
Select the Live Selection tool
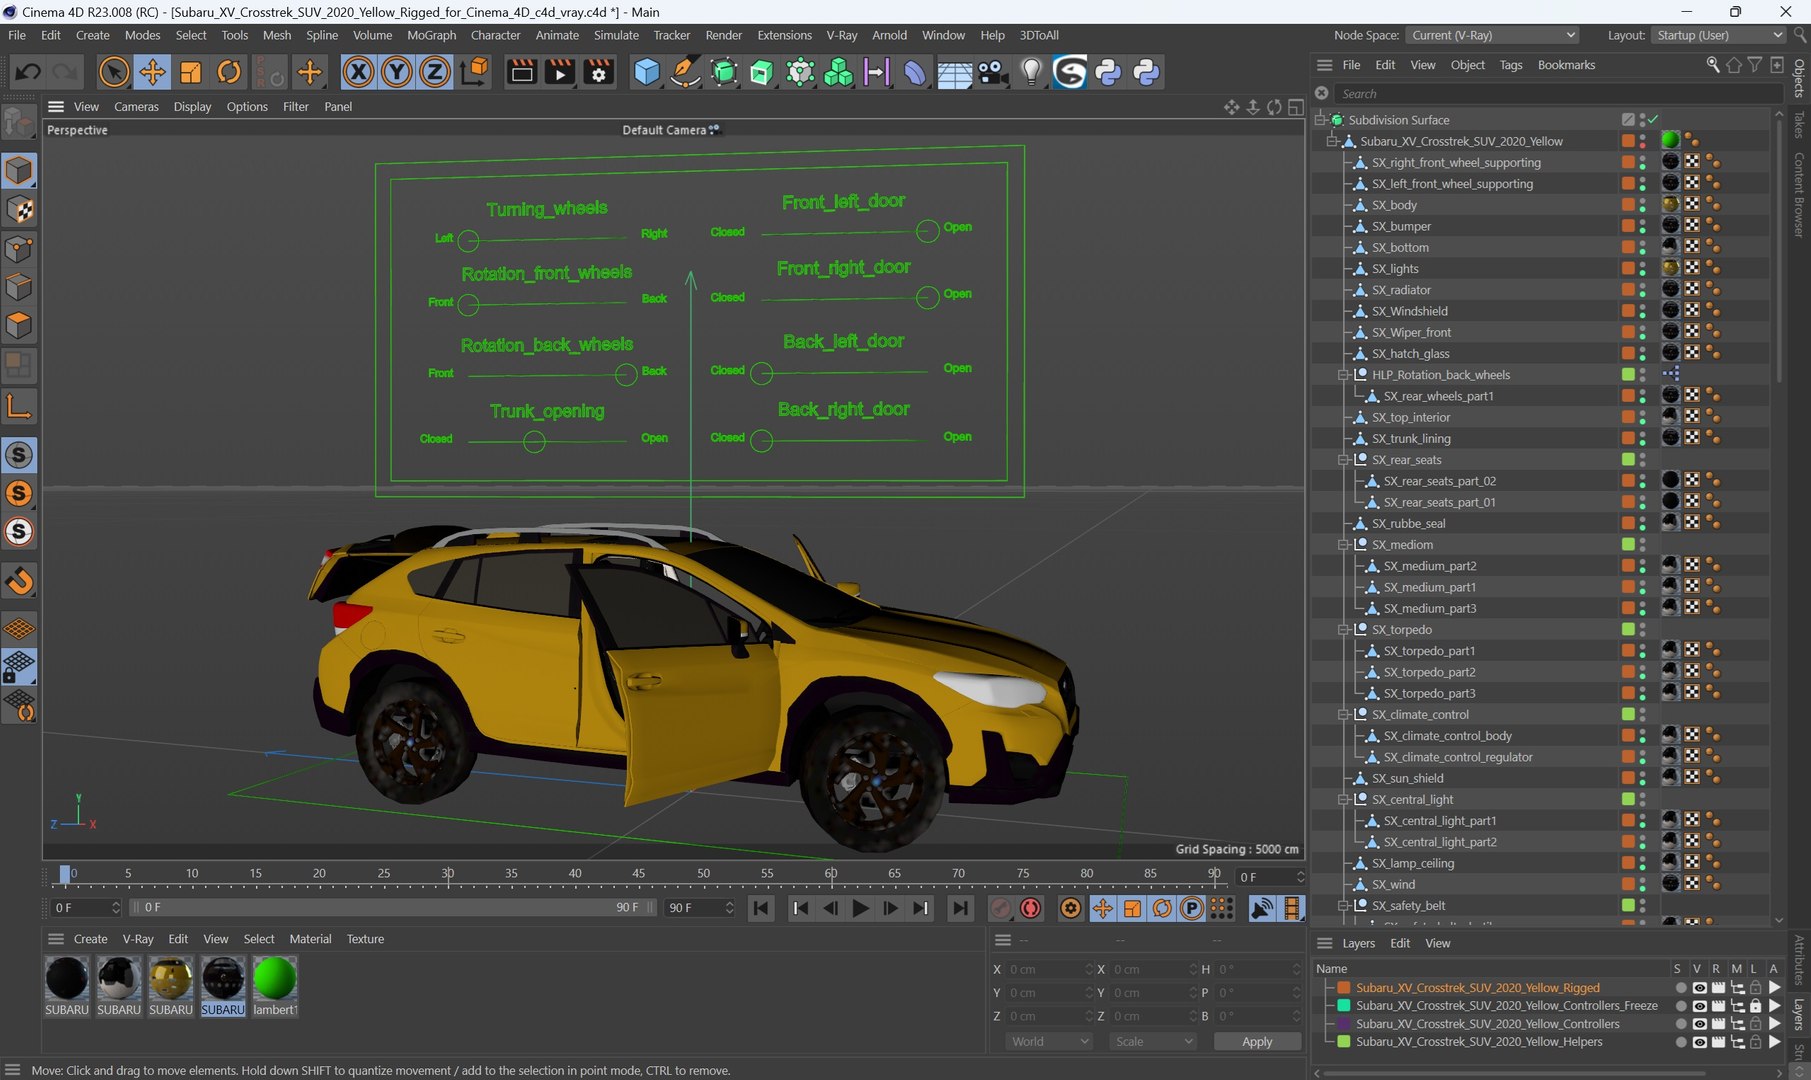114,72
